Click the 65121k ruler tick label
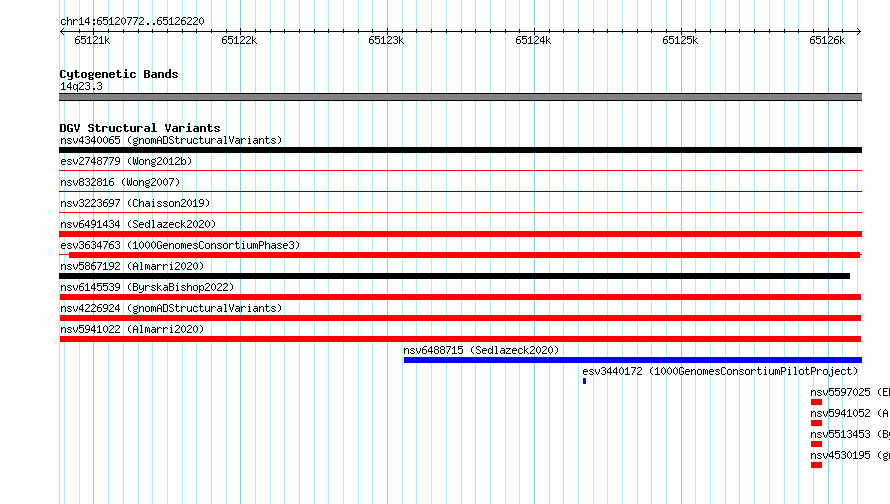Viewport: 890px width, 504px height. (92, 40)
